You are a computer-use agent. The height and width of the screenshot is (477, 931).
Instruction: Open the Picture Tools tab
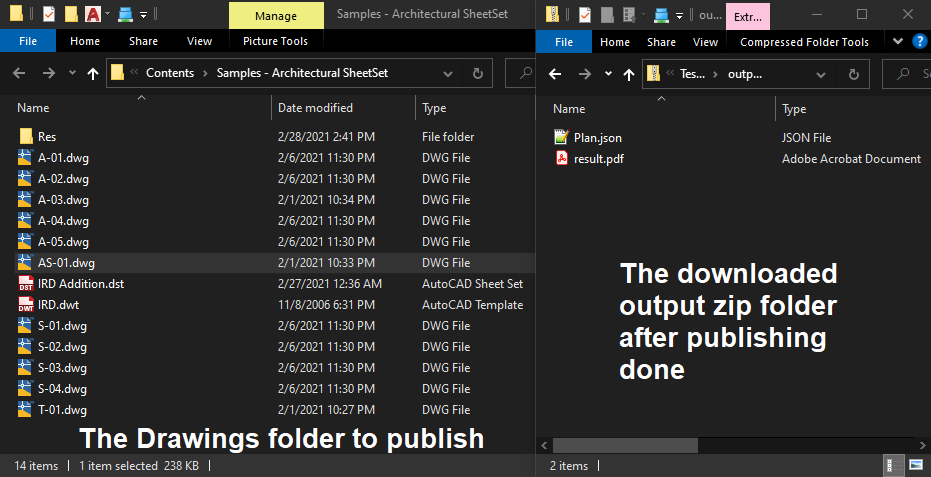275,41
